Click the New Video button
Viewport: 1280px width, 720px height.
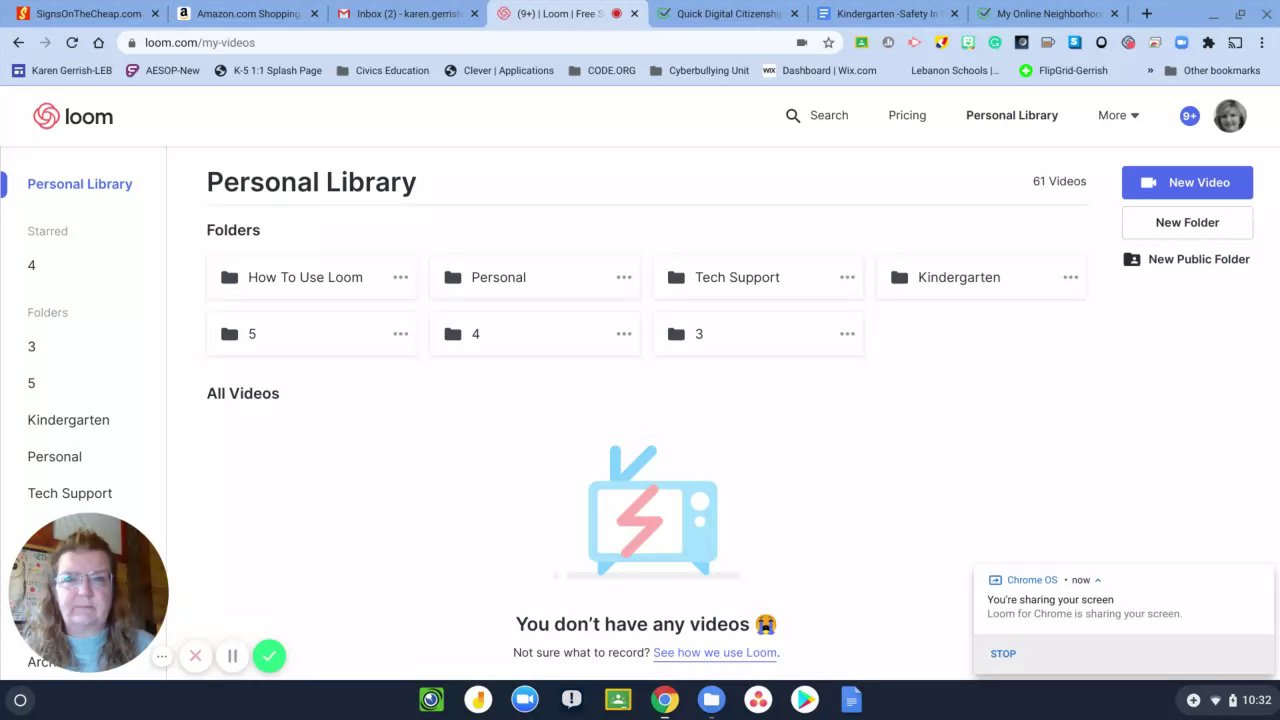tap(1187, 182)
